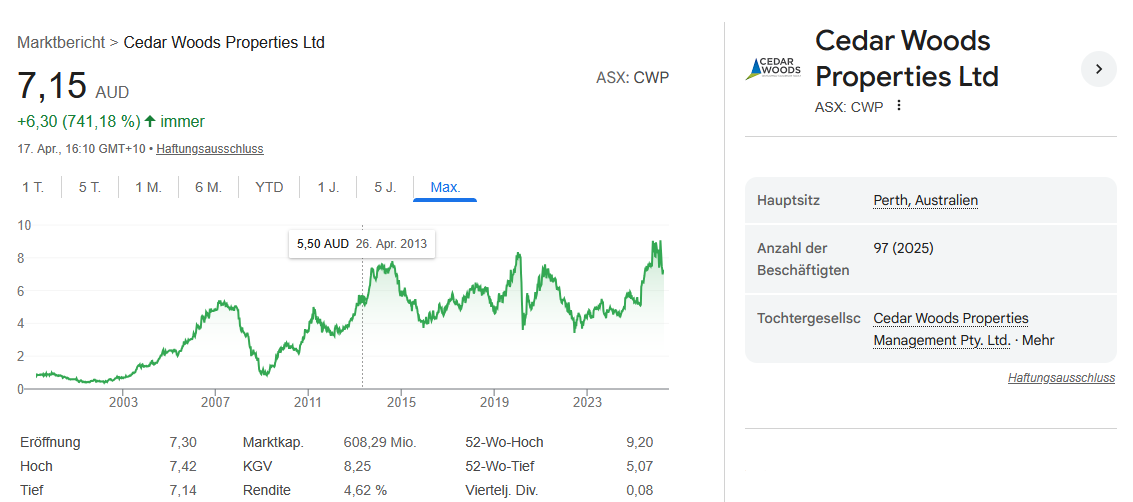Click the Cedar Woods logo icon
The width and height of the screenshot is (1133, 502).
tap(773, 69)
